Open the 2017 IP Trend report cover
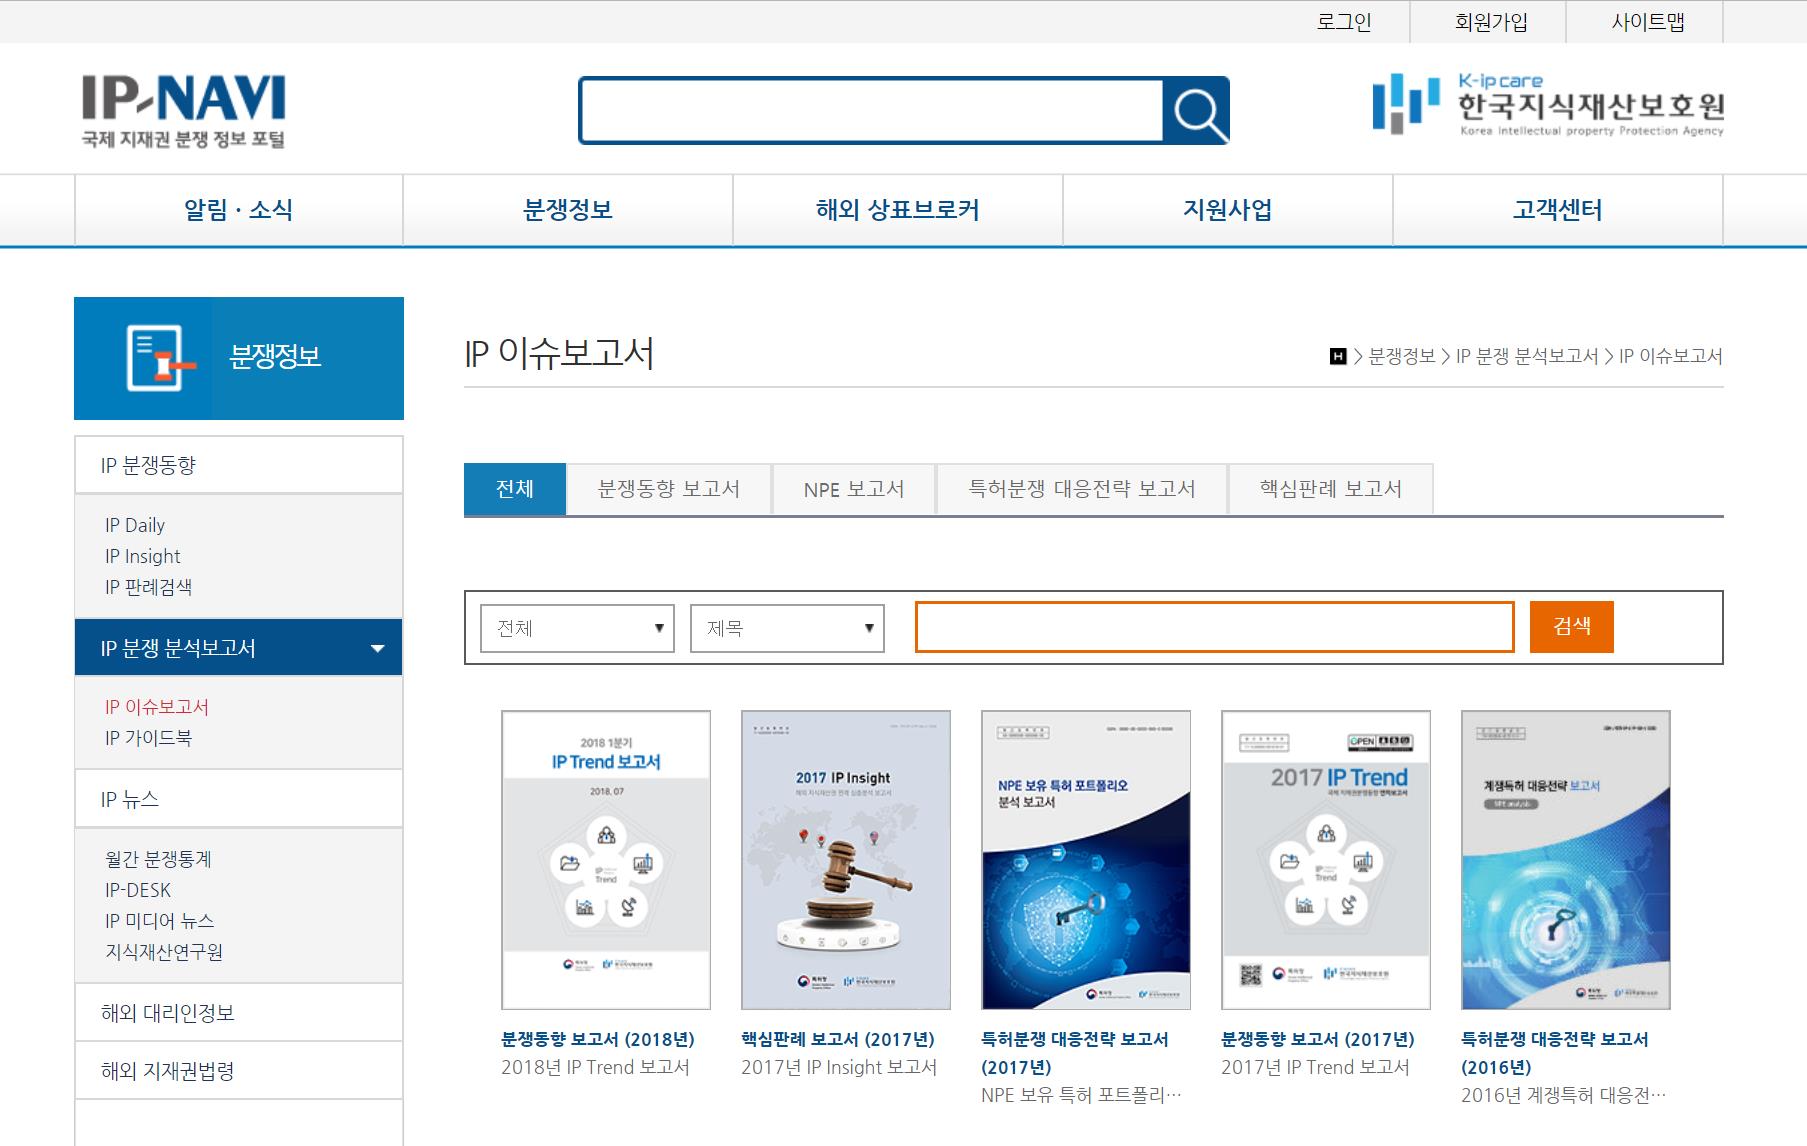This screenshot has width=1807, height=1146. pyautogui.click(x=1326, y=860)
